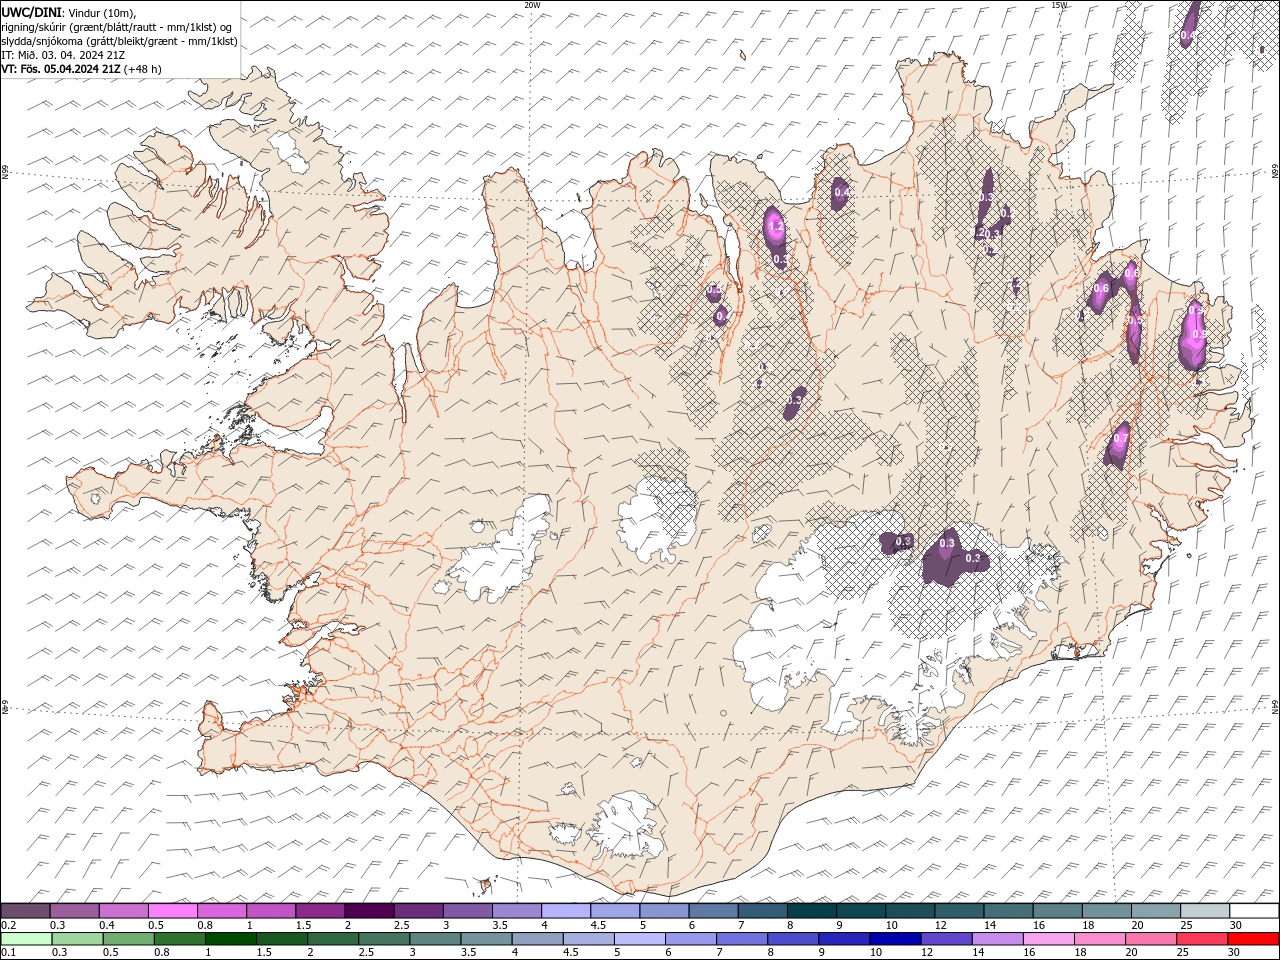Pick the darkest purple snow swatch between 2 and 2.5
This screenshot has width=1280, height=960.
pos(369,911)
